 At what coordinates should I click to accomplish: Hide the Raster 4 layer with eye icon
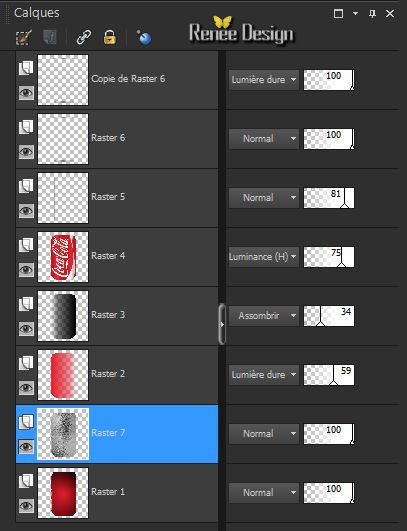(26, 270)
